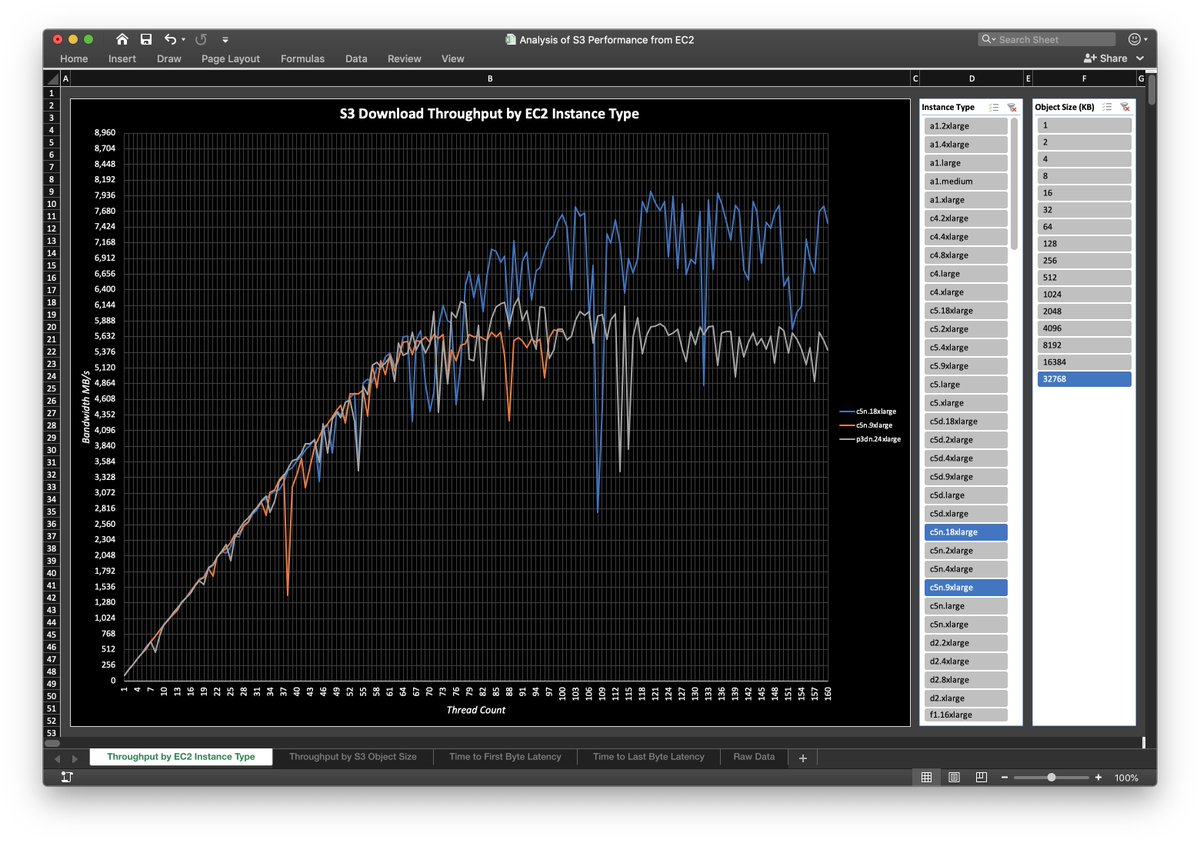Click the zoom slider handle

tap(1051, 777)
